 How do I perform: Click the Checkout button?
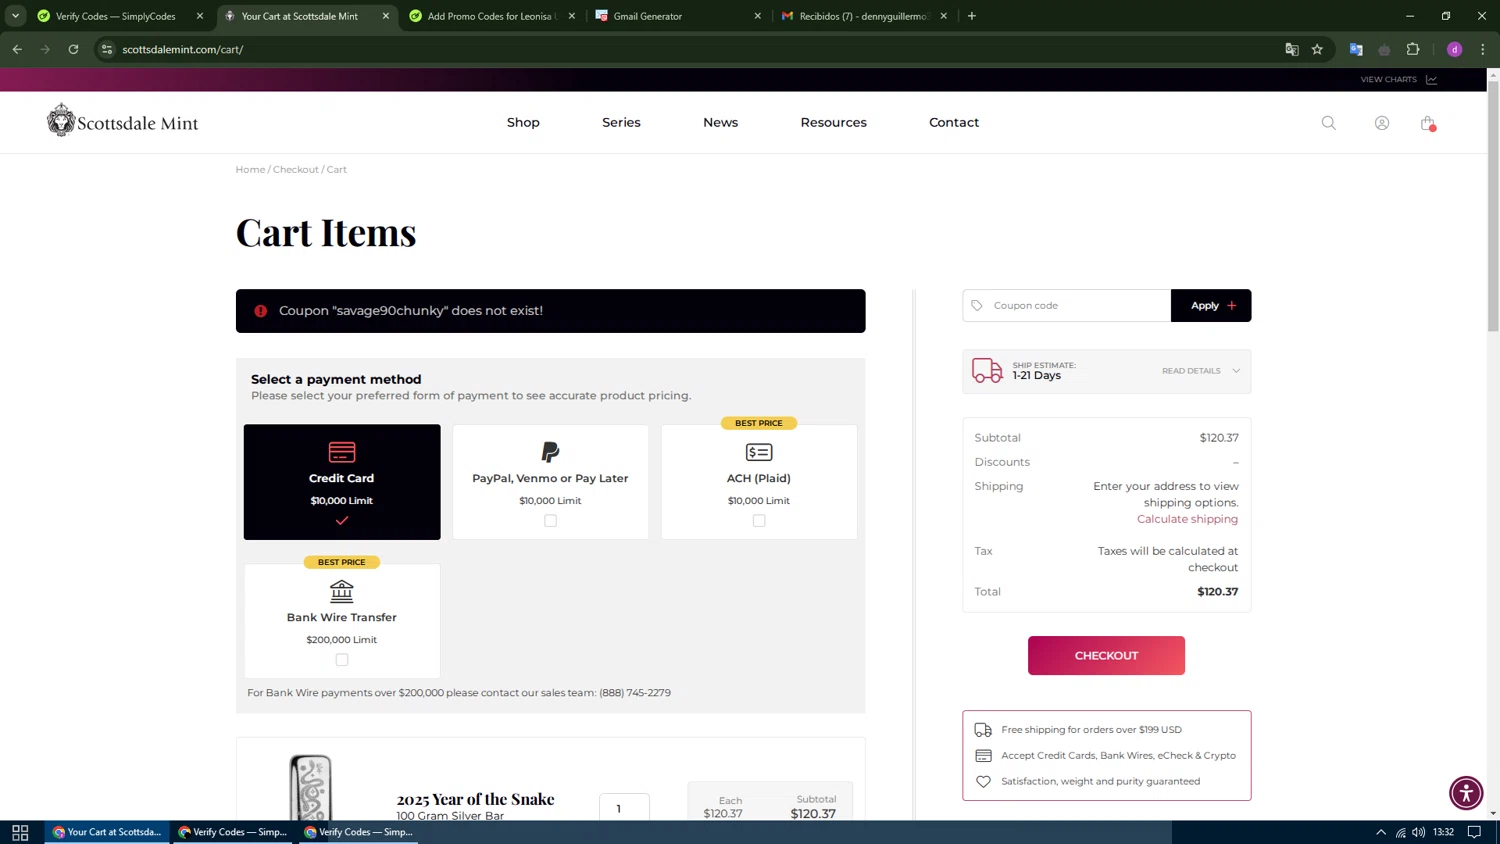pos(1106,655)
